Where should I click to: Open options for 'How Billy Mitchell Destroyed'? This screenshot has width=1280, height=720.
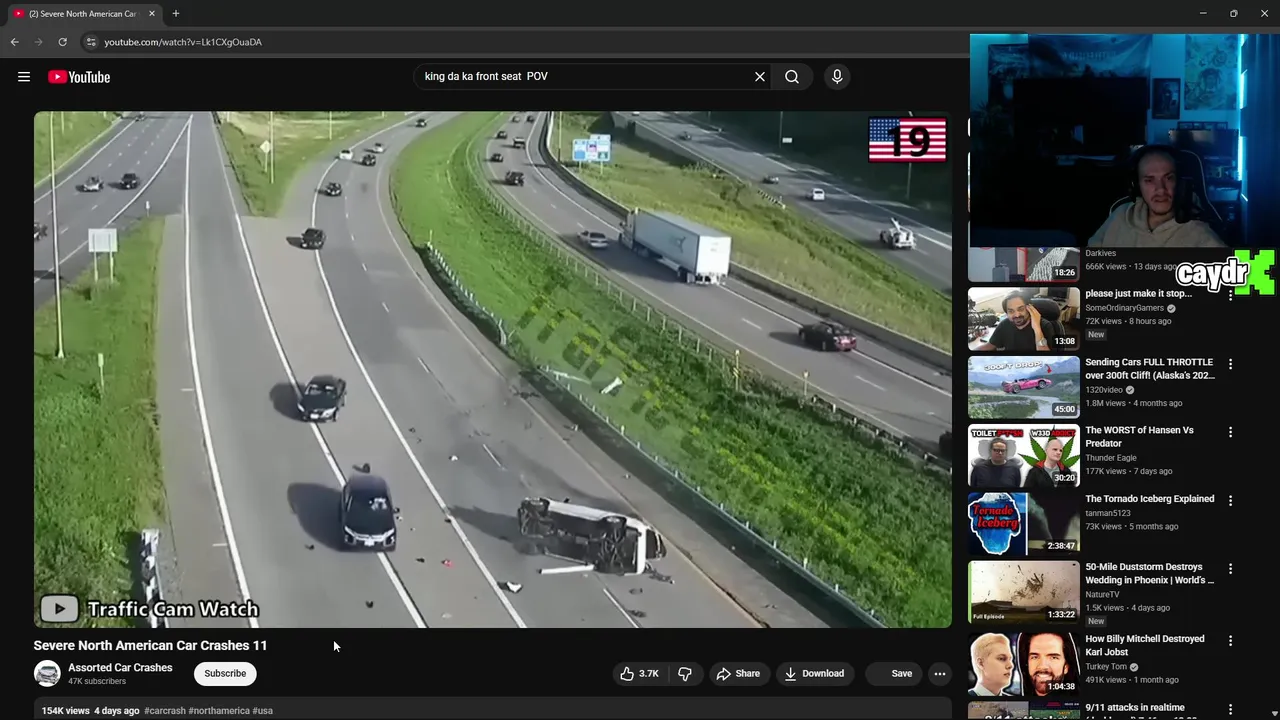[1231, 641]
